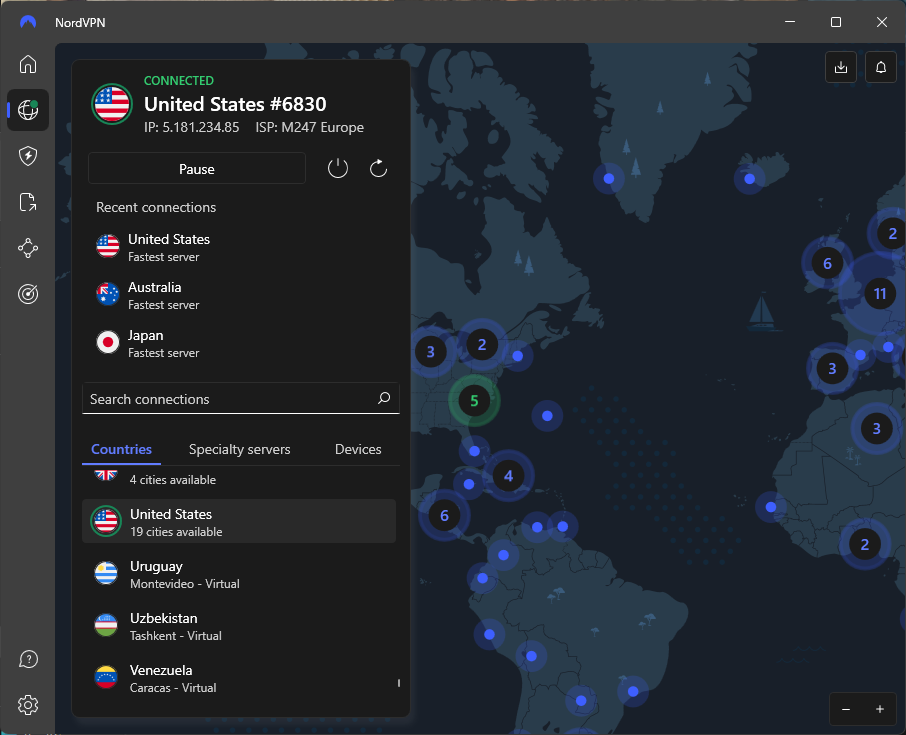
Task: Maximize the NordVPN window
Action: (836, 22)
